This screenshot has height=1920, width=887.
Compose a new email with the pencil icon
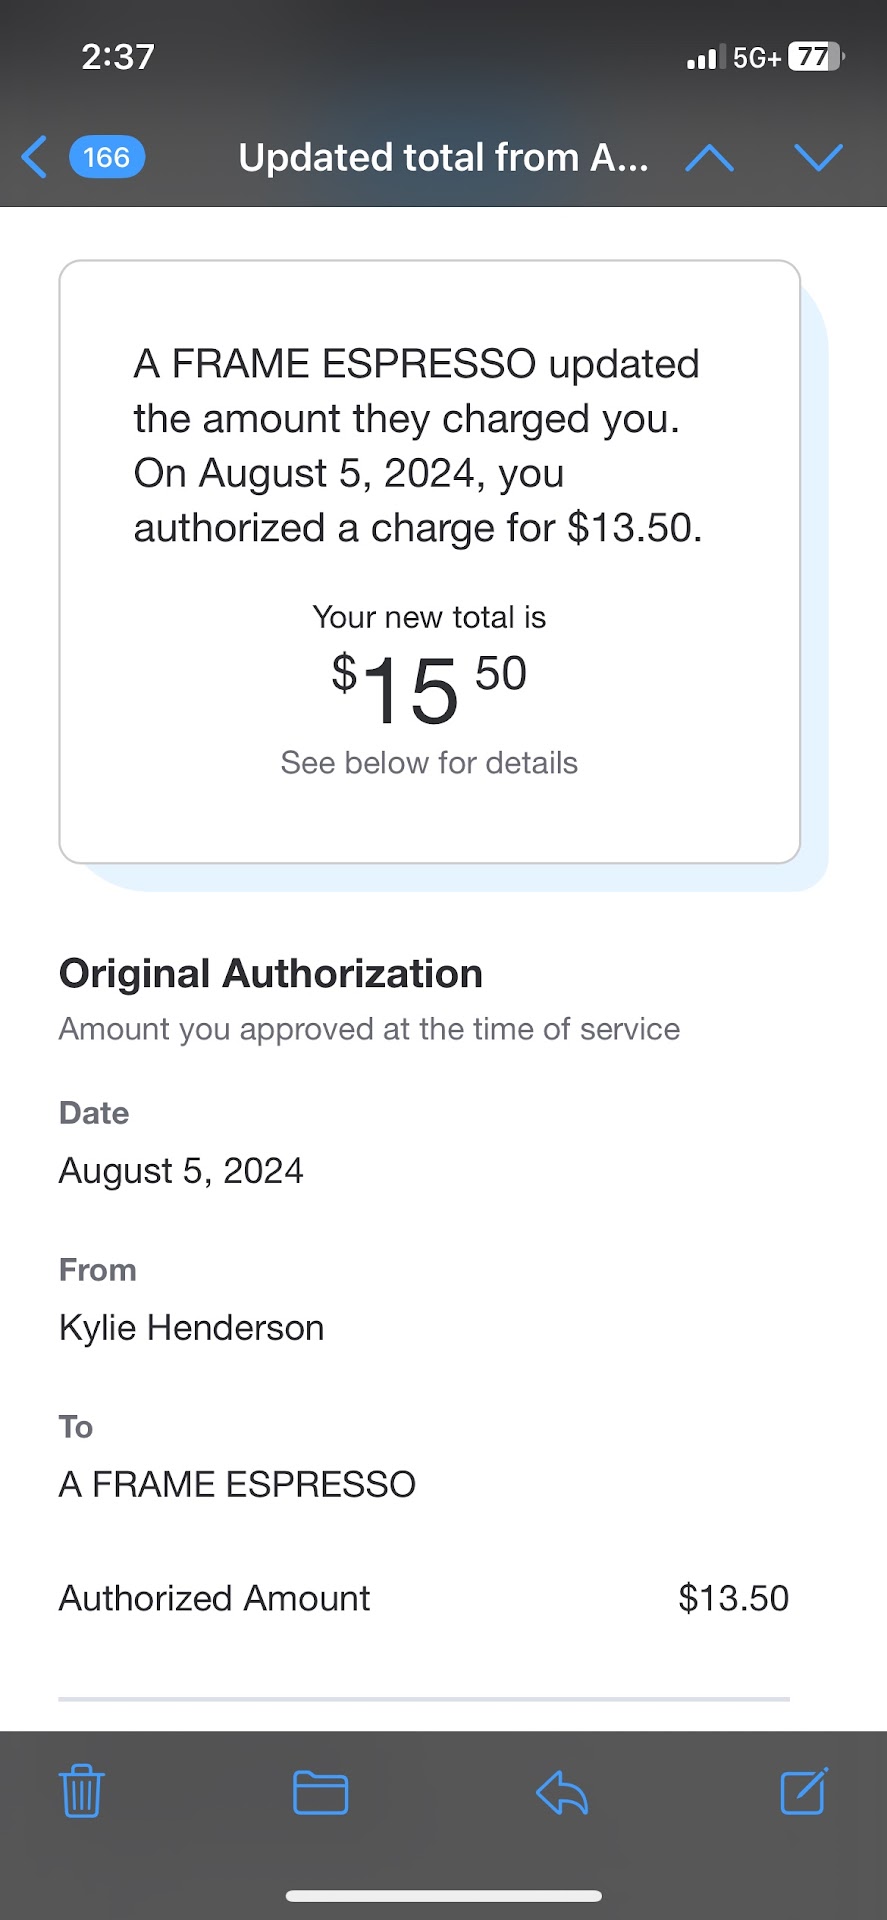pyautogui.click(x=803, y=1791)
